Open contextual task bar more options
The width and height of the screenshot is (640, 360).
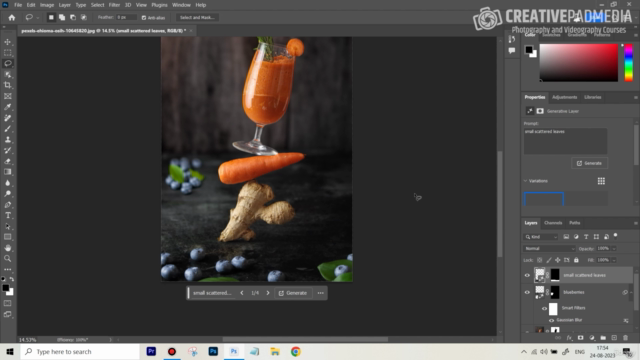tap(320, 293)
